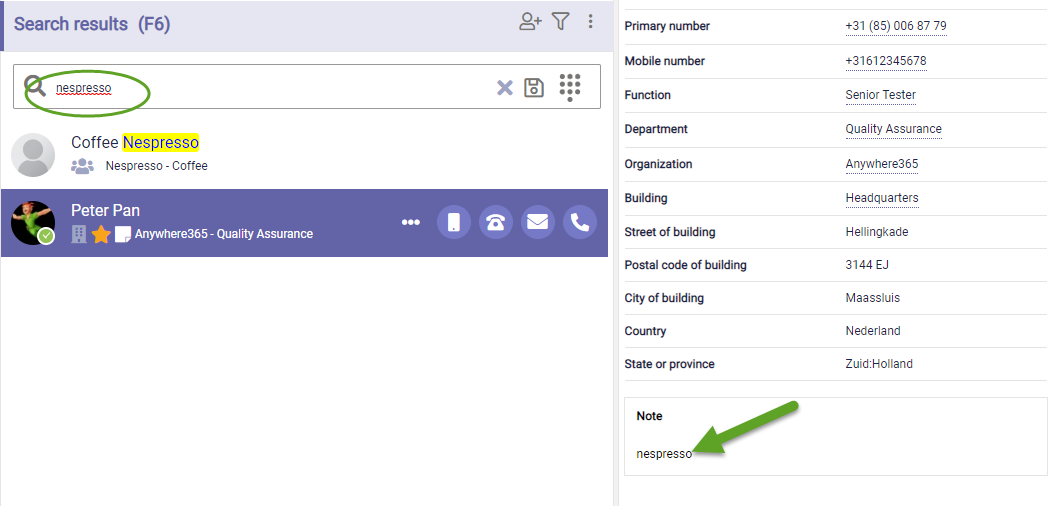Screen dimensions: 1051x506
Task: Open the vertical three-dot menu
Action: coord(591,21)
